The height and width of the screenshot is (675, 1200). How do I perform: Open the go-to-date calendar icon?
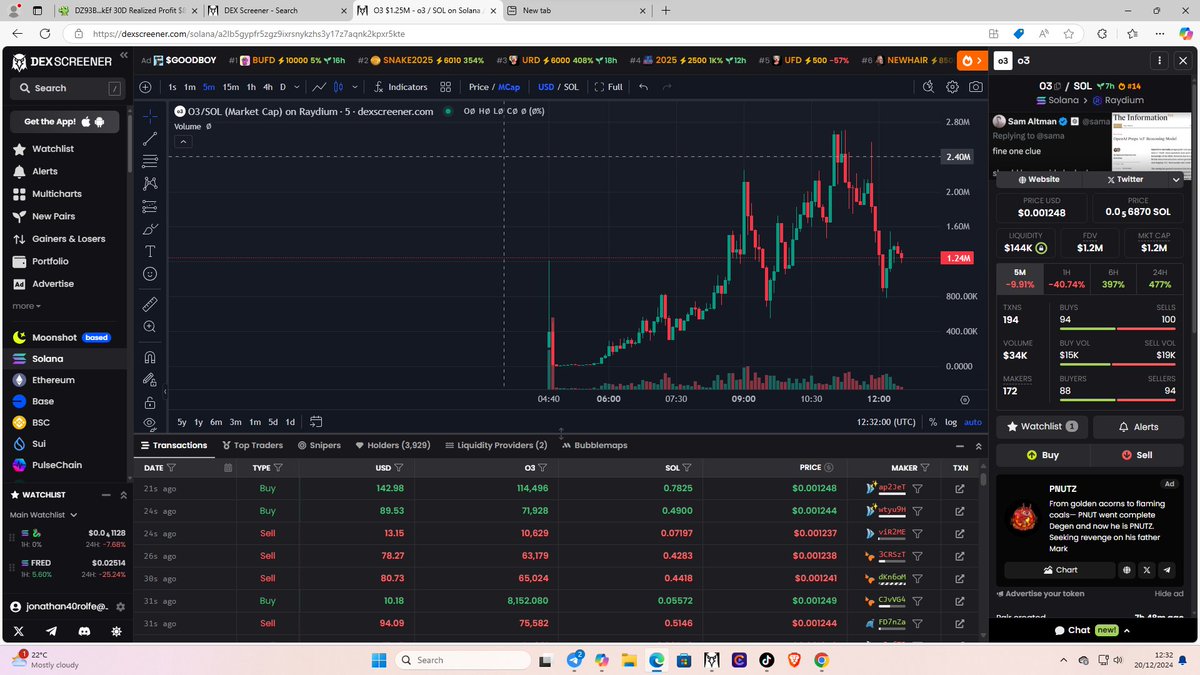coord(316,422)
